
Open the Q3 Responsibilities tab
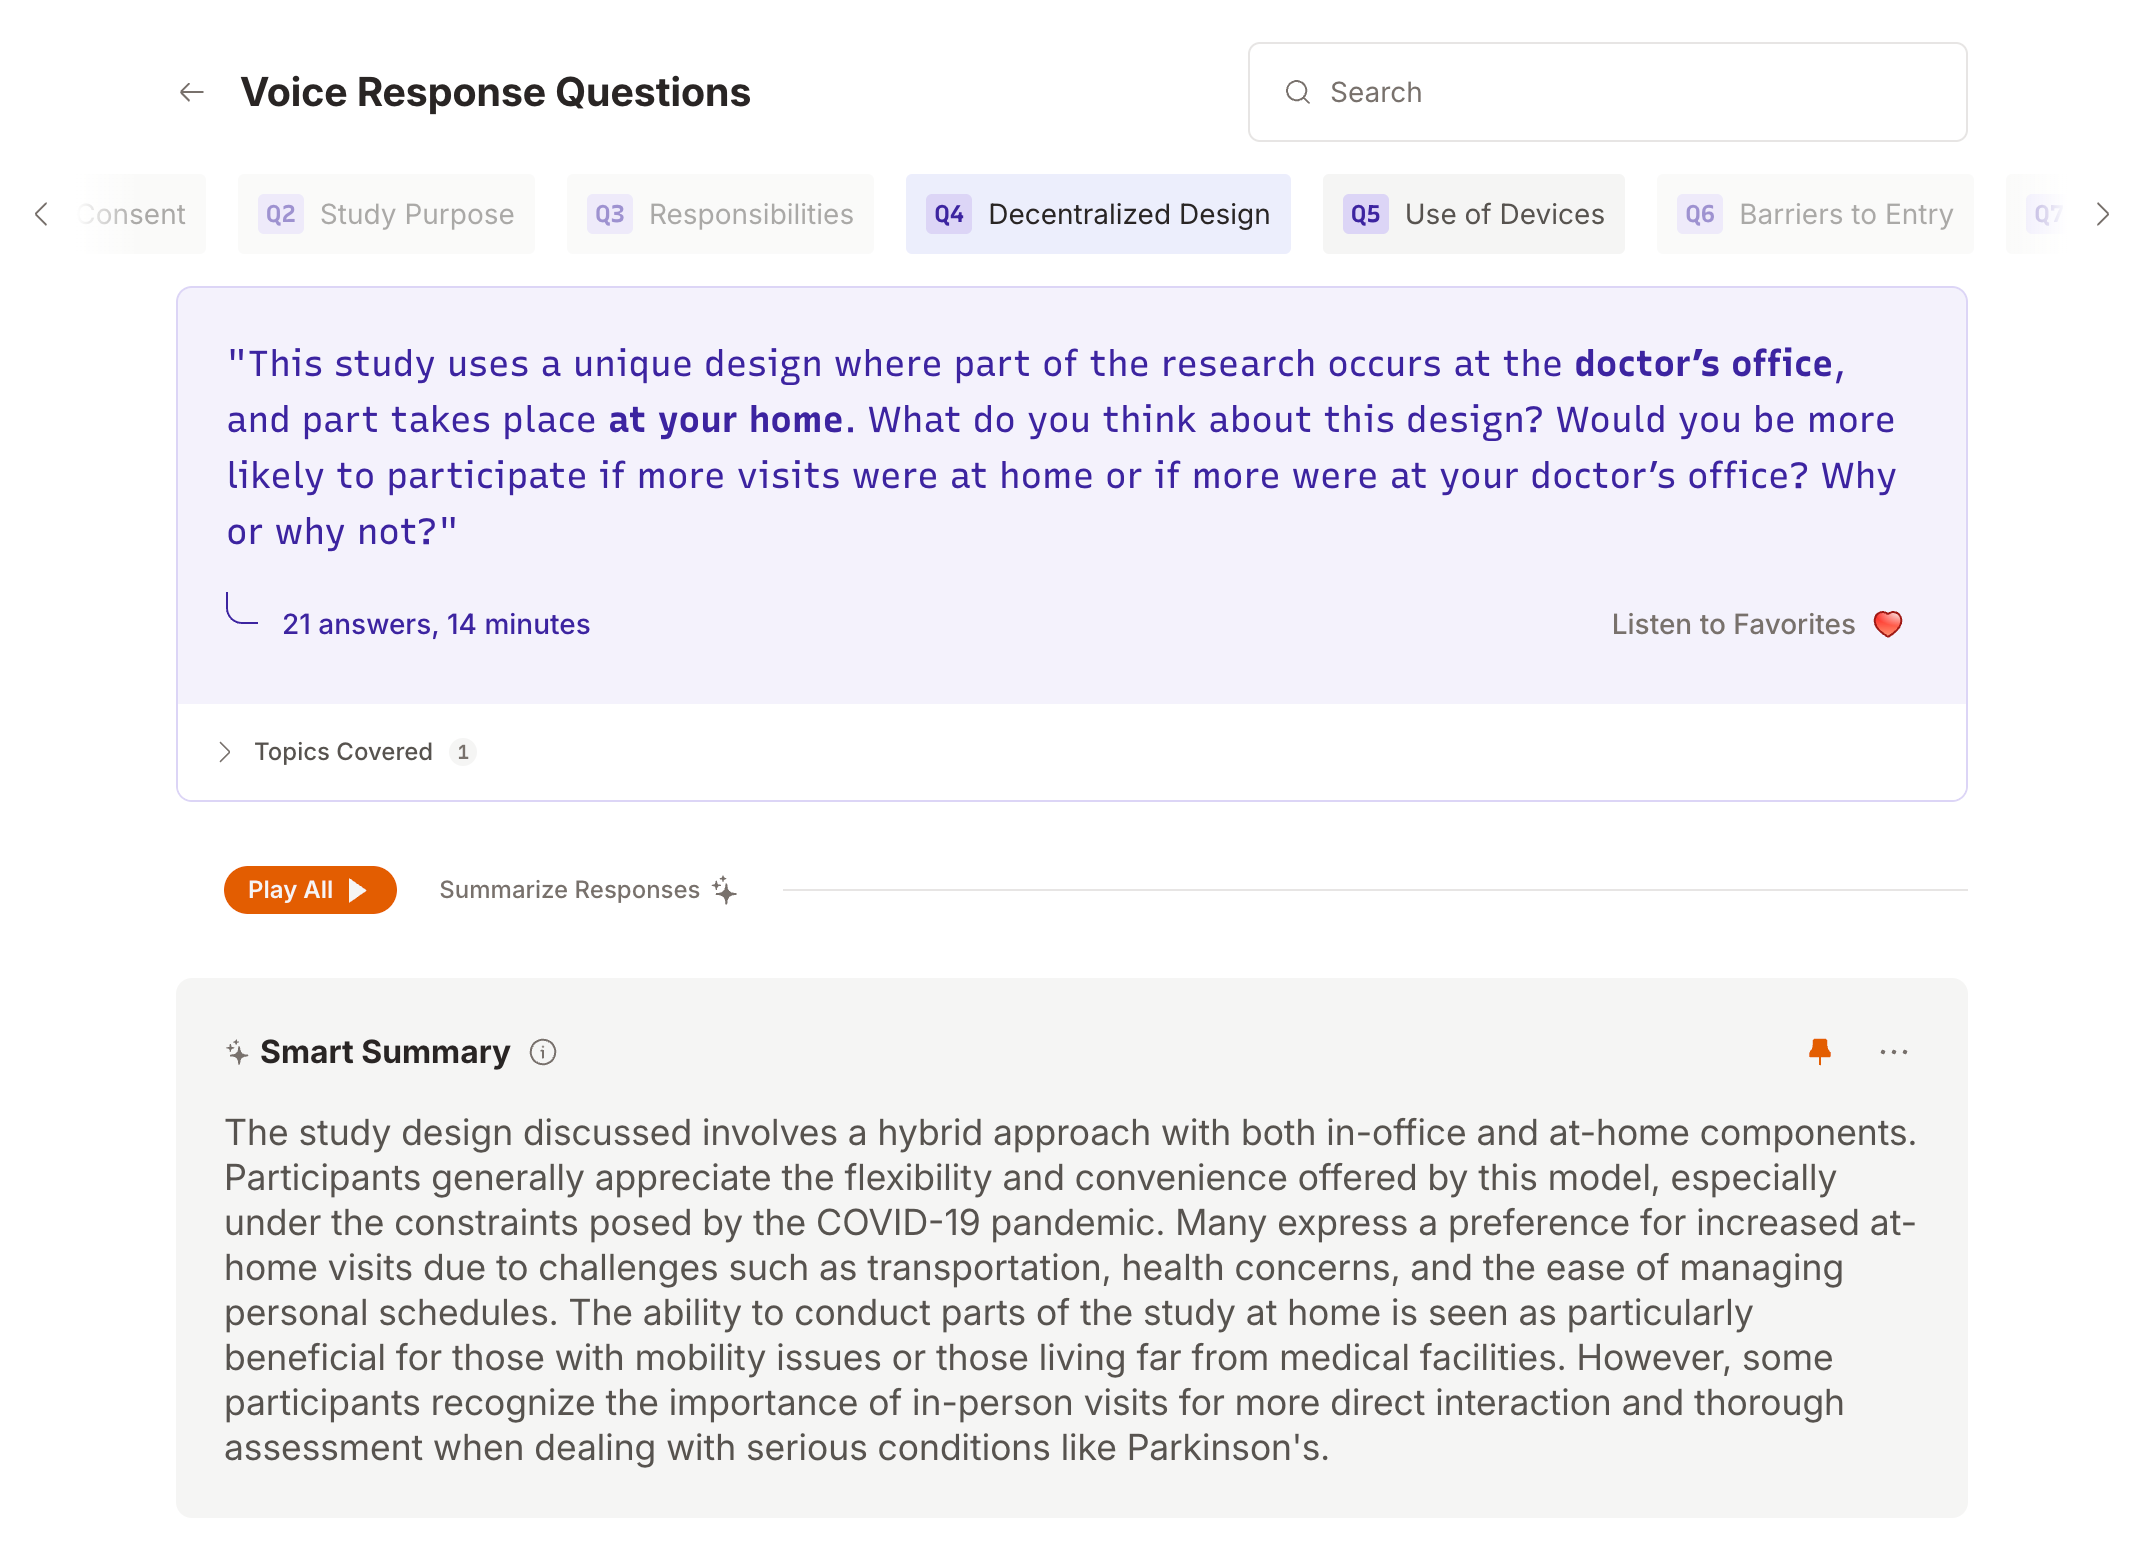(720, 214)
